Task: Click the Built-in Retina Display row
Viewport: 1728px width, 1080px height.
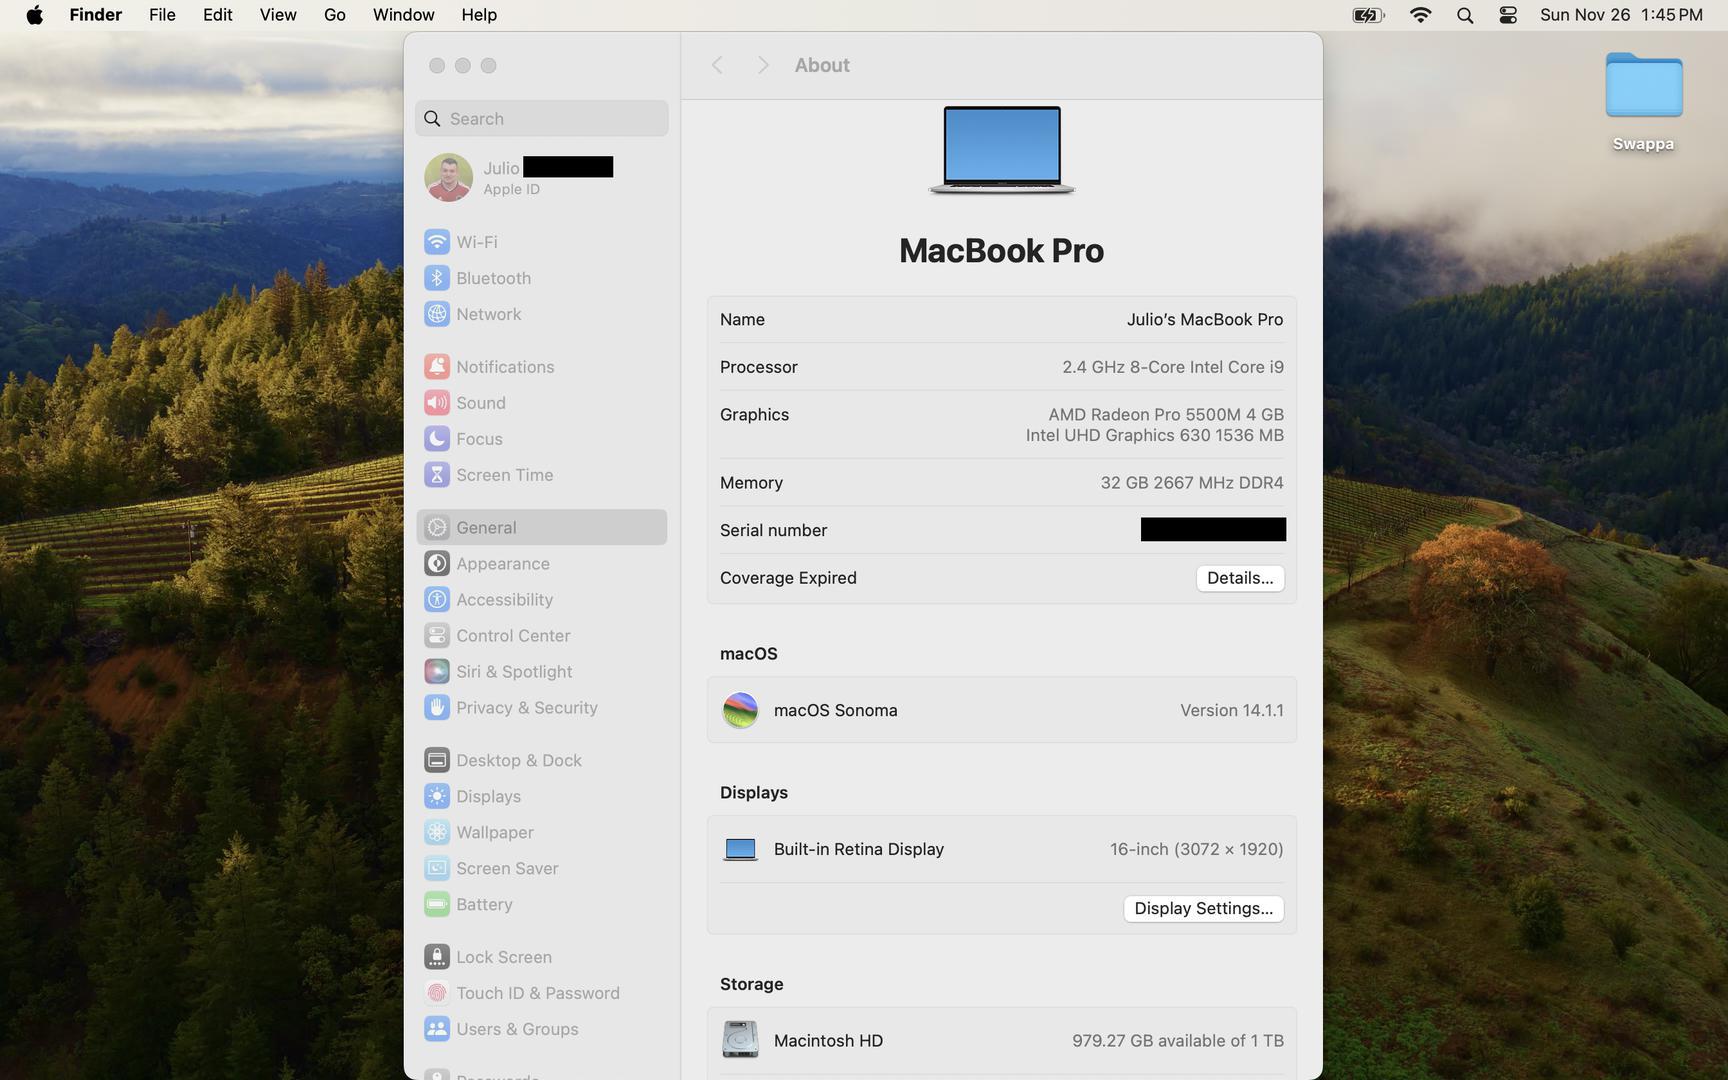Action: 1001,850
